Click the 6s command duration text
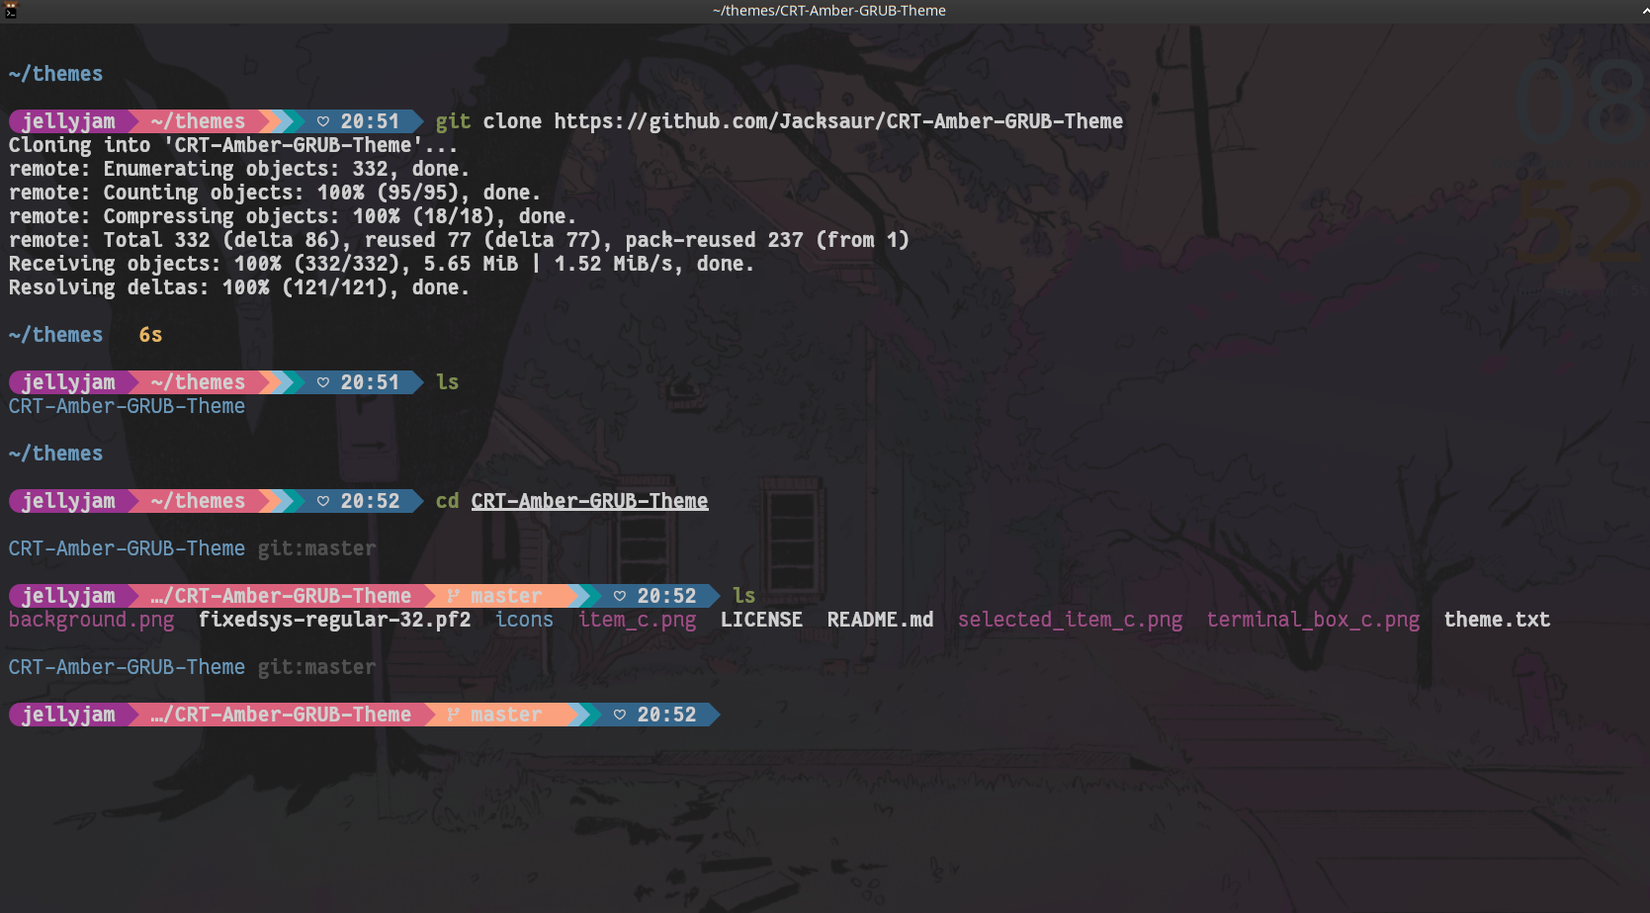Image resolution: width=1650 pixels, height=913 pixels. point(150,335)
